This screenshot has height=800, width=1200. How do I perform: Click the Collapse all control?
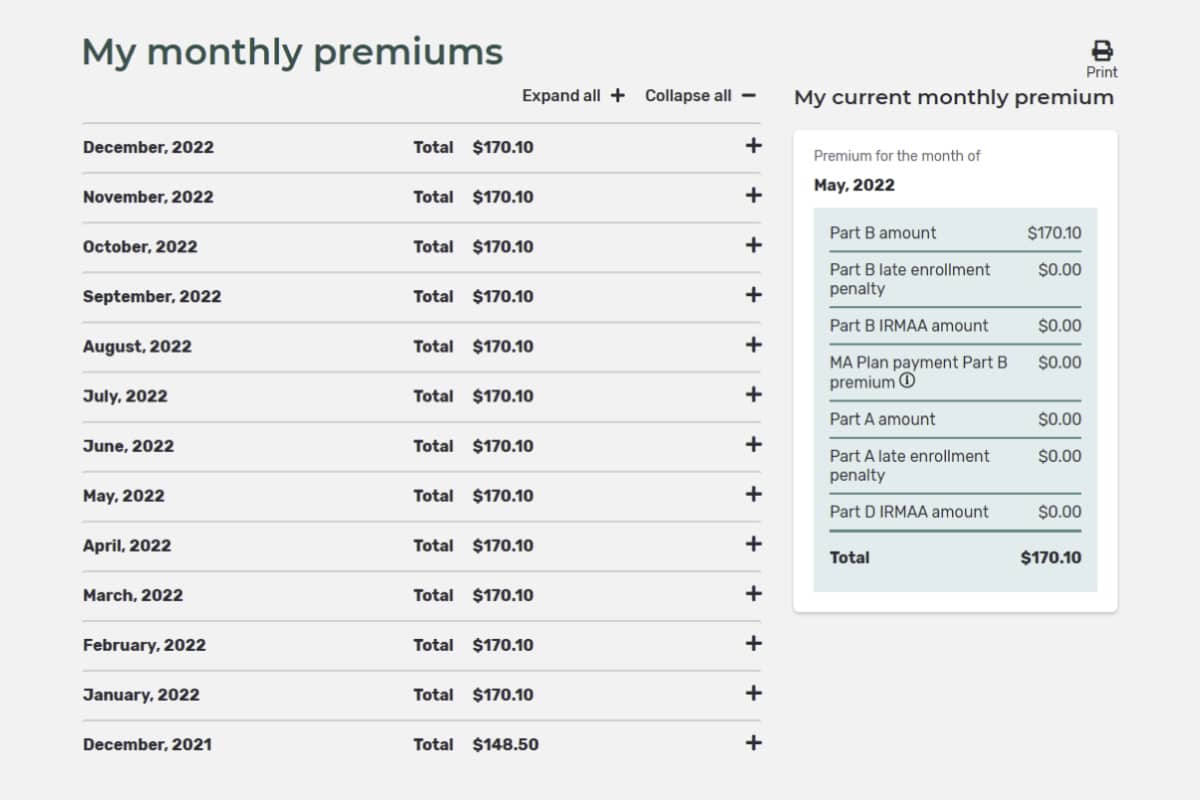[x=699, y=95]
